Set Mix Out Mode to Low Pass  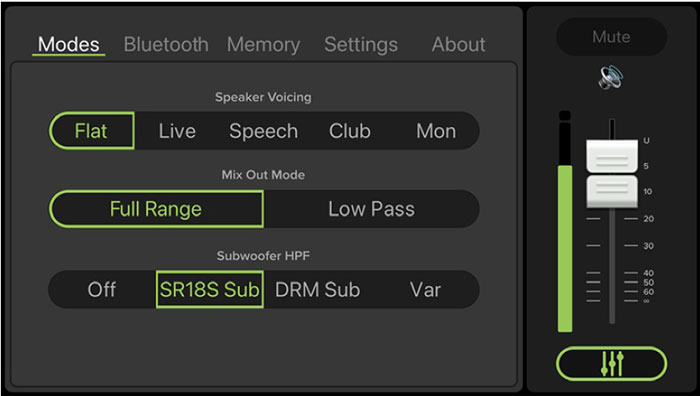(x=371, y=209)
